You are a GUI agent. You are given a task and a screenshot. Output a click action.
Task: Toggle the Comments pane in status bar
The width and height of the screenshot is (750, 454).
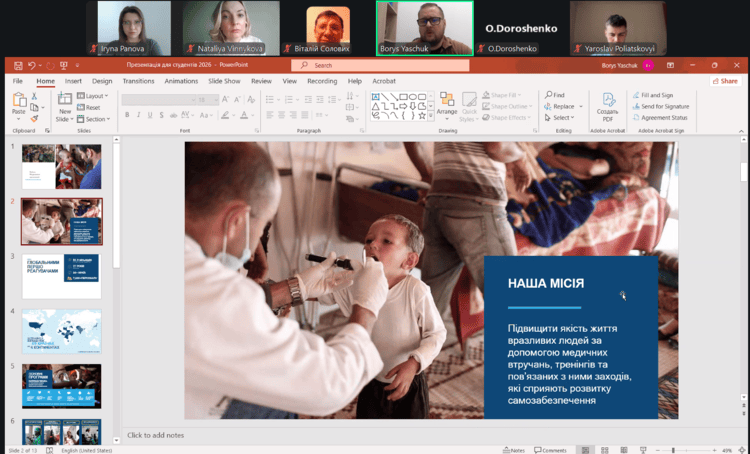click(x=550, y=450)
